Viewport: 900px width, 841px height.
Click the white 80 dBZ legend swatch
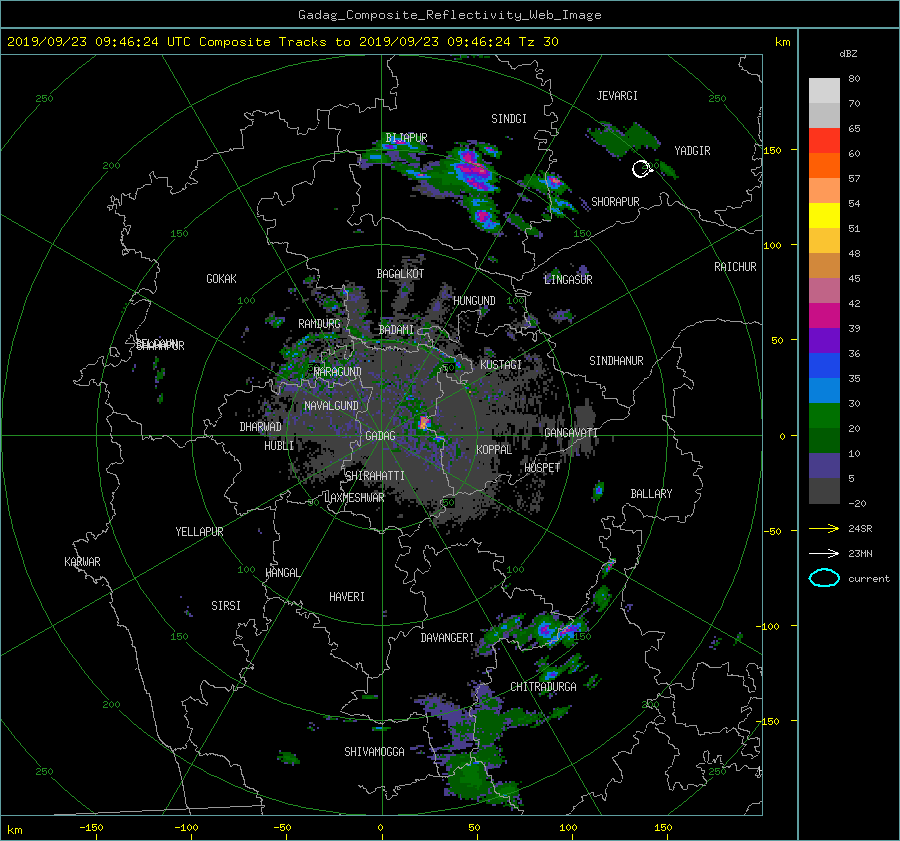(x=824, y=90)
